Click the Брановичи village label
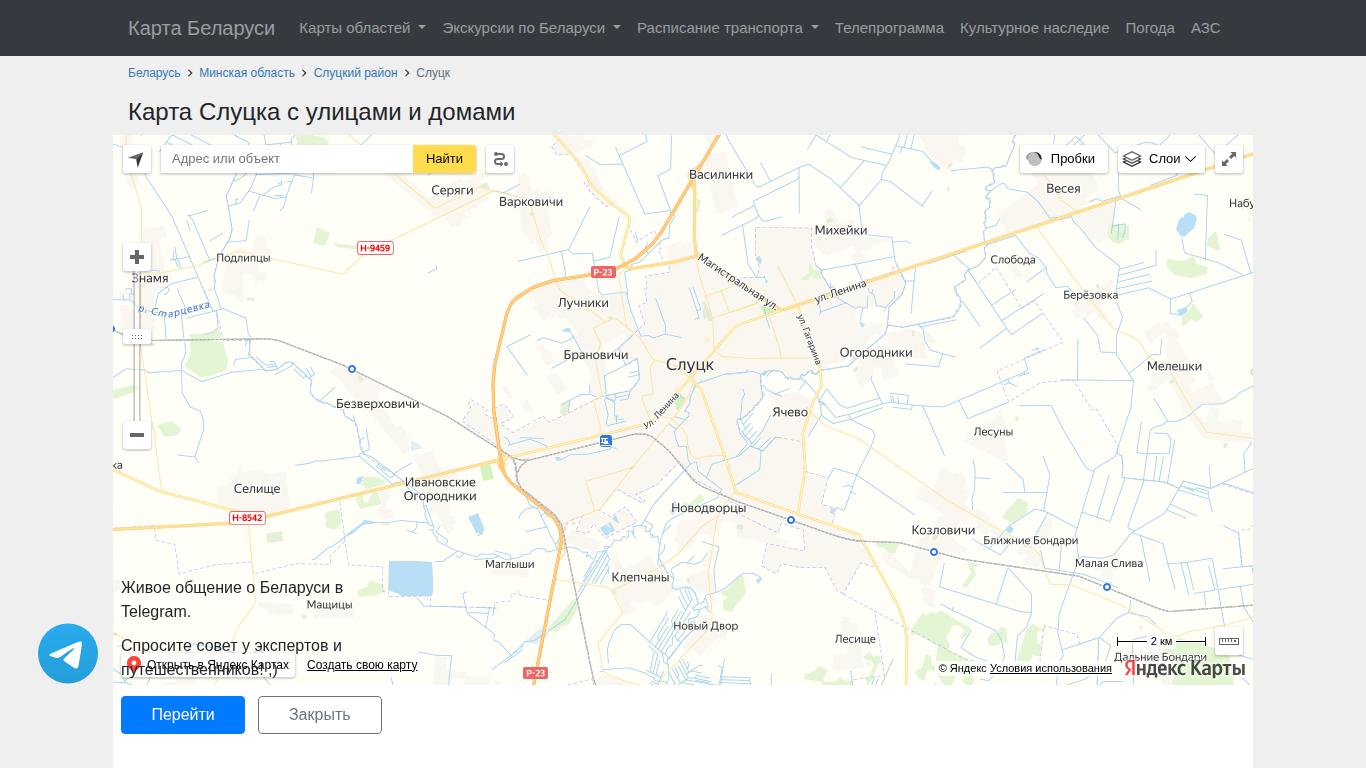 [x=596, y=355]
